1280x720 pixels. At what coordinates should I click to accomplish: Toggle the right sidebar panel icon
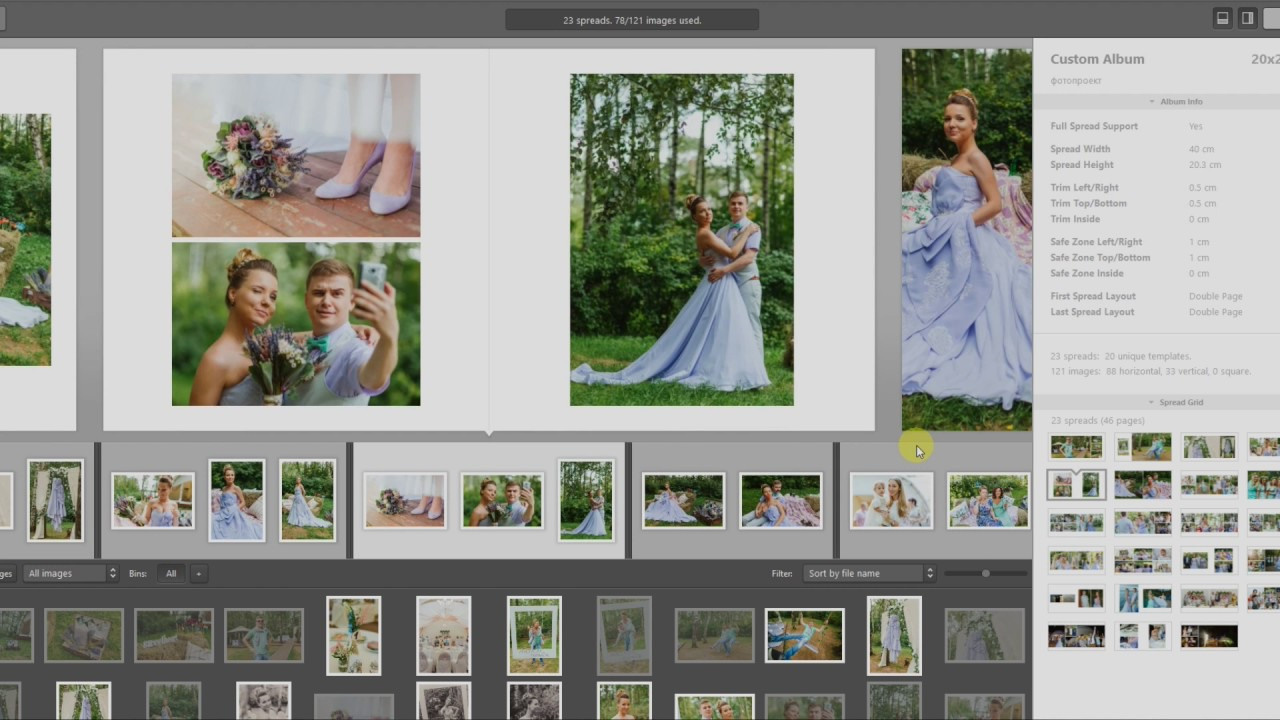tap(1247, 18)
